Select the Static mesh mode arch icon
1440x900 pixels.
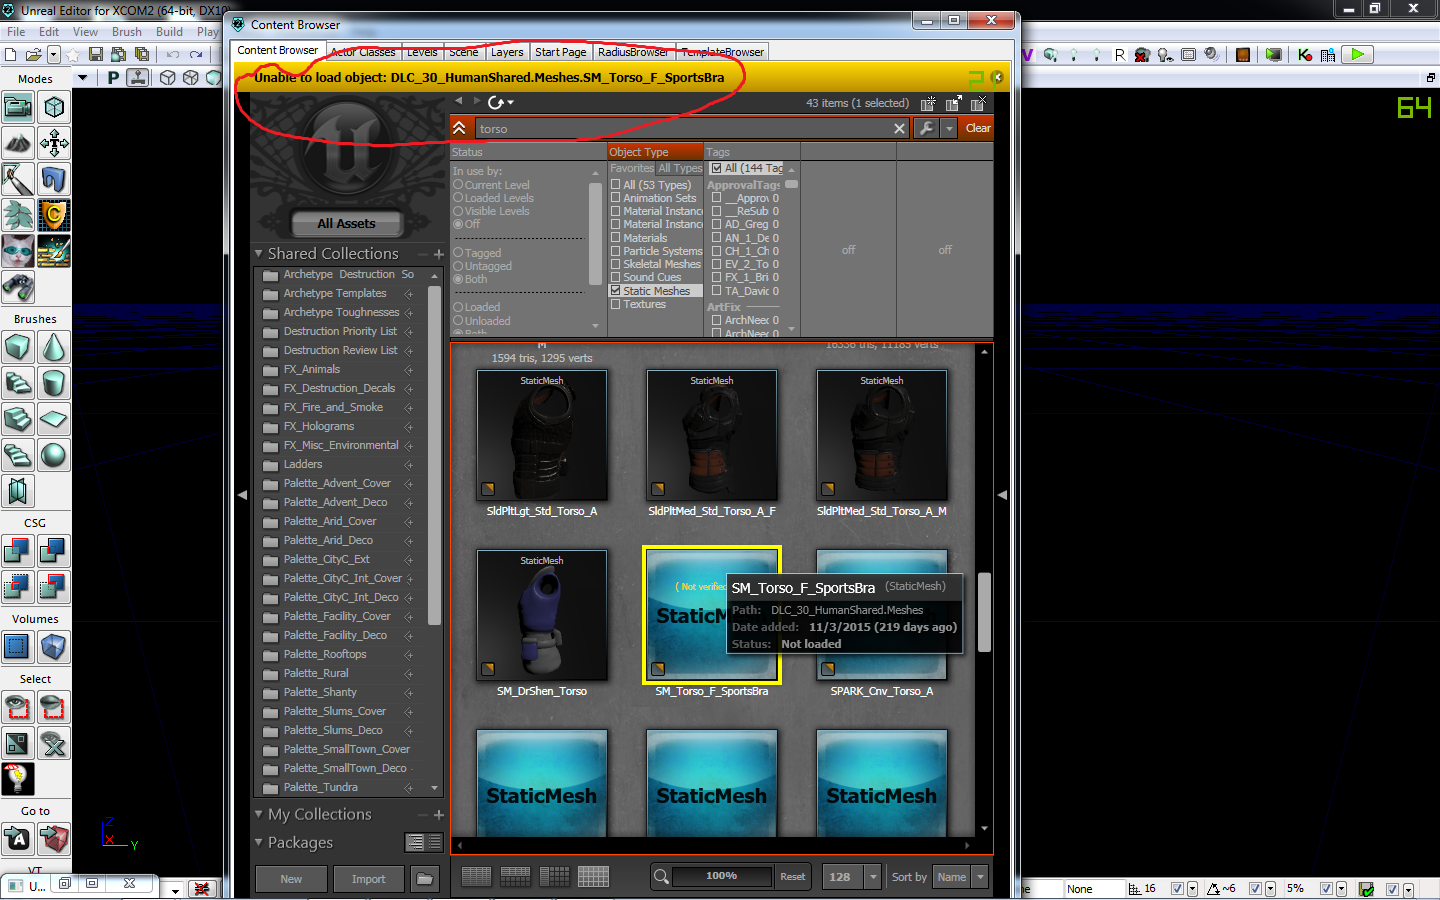tap(54, 179)
